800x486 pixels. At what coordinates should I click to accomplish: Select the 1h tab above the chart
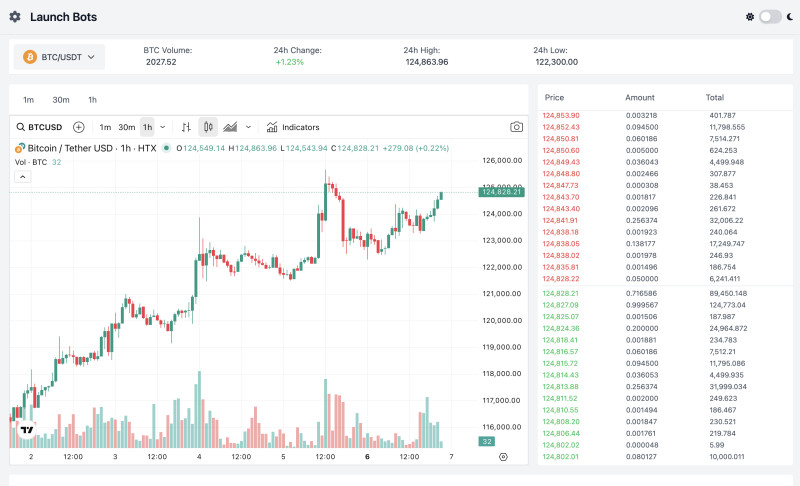[93, 99]
